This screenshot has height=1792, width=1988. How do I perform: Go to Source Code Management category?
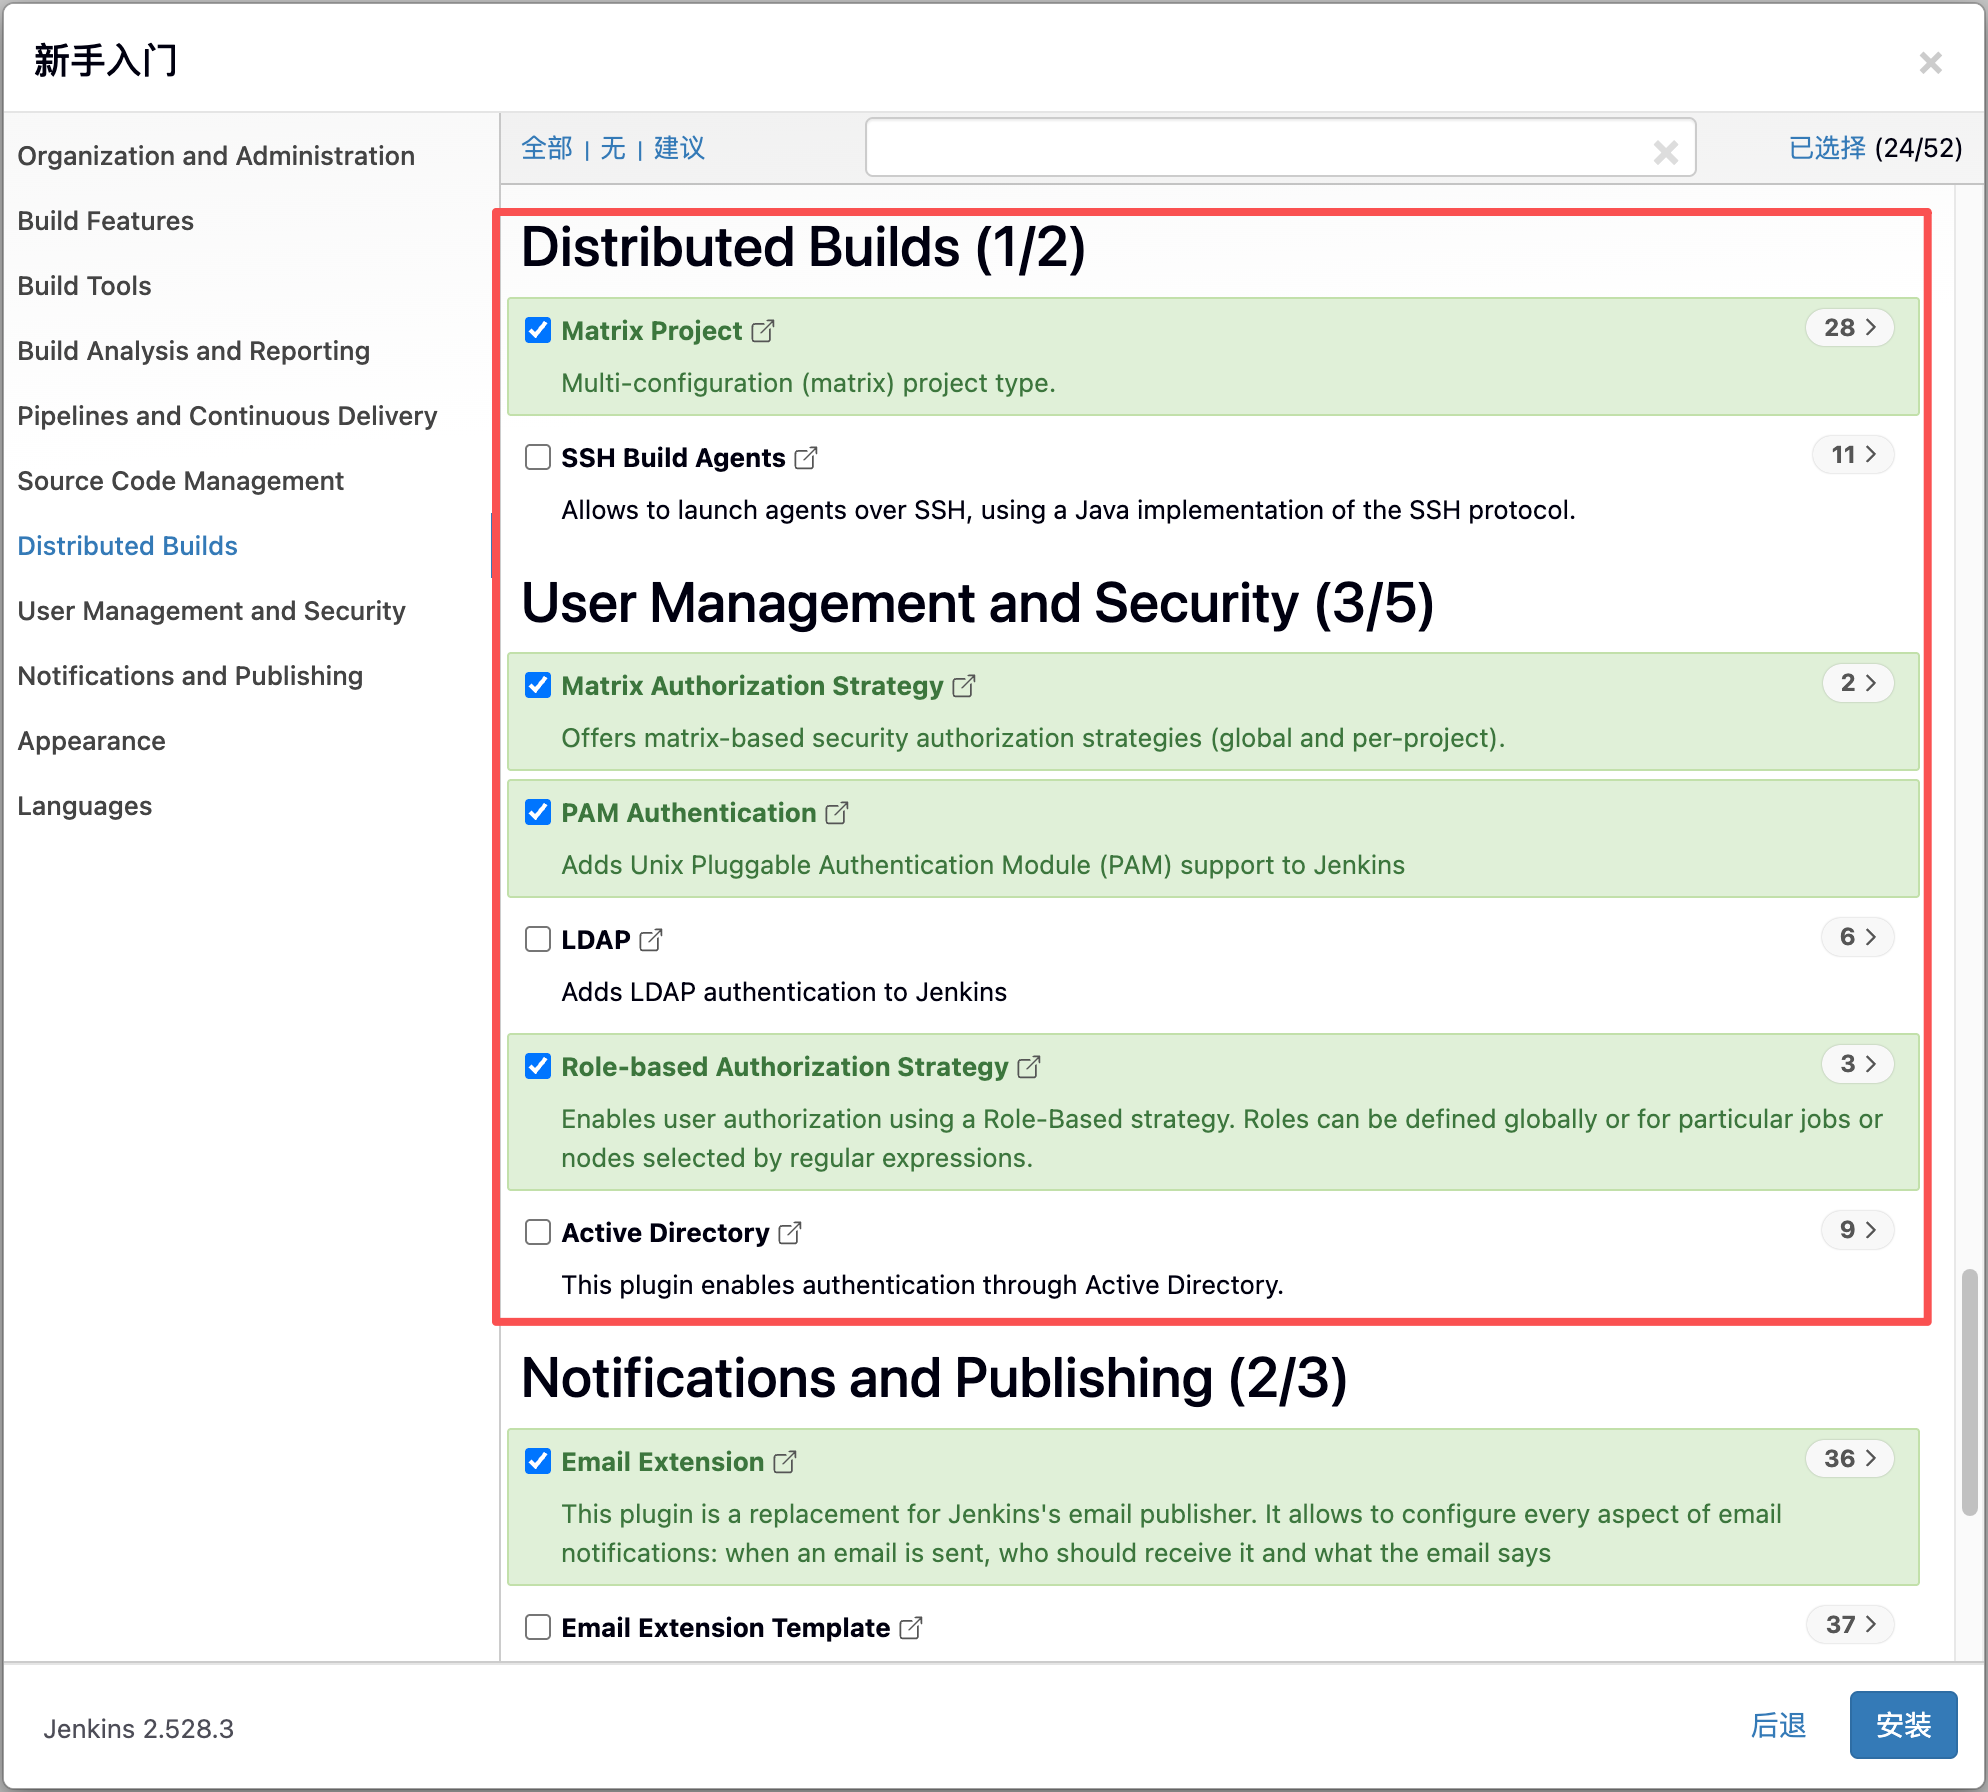click(180, 481)
